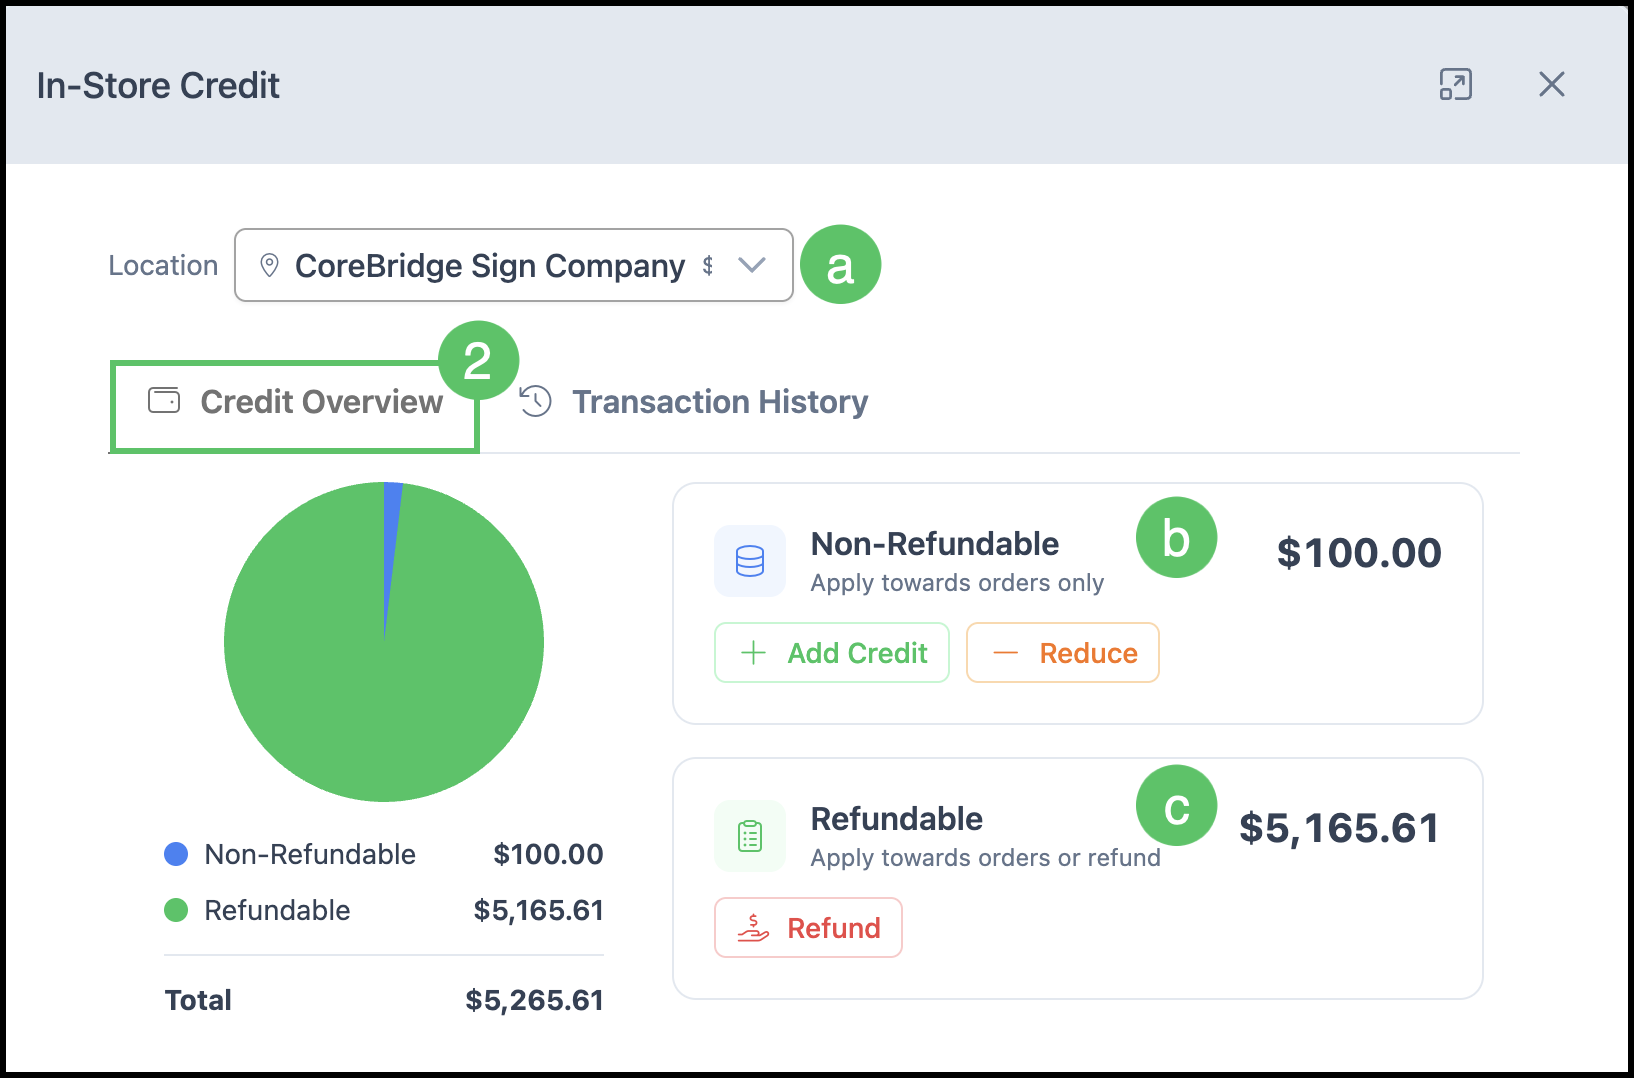Click the map pin icon in the Location field
This screenshot has height=1078, width=1634.
[x=269, y=265]
